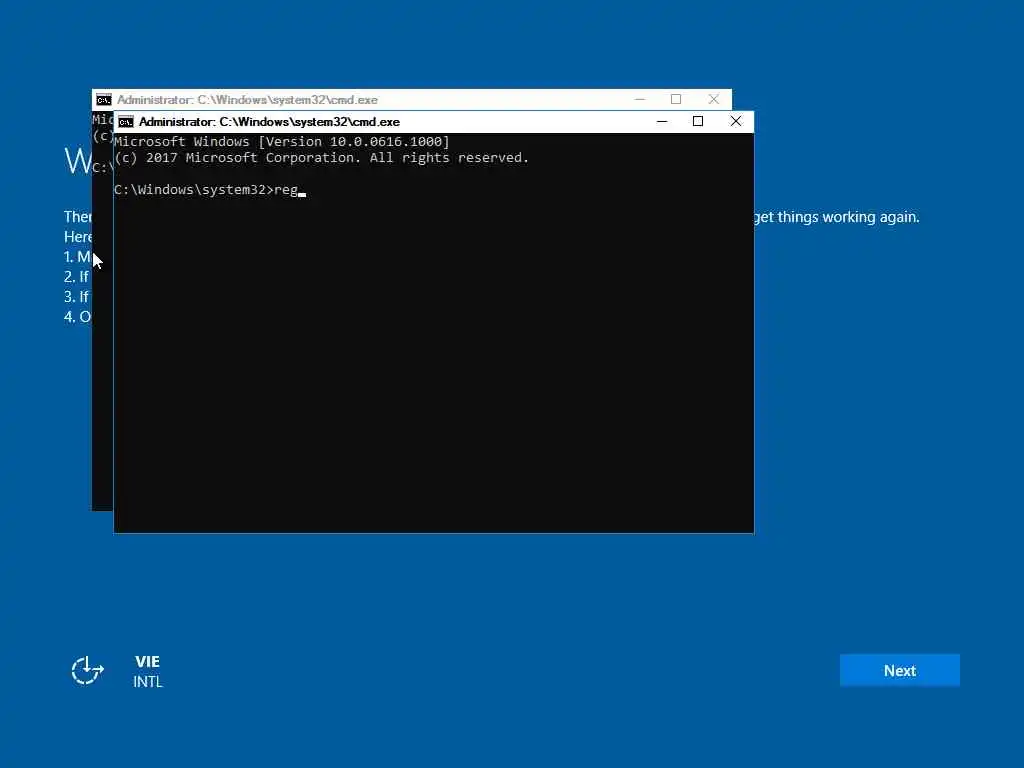Close the front cmd.exe window
1024x768 pixels.
coord(735,121)
